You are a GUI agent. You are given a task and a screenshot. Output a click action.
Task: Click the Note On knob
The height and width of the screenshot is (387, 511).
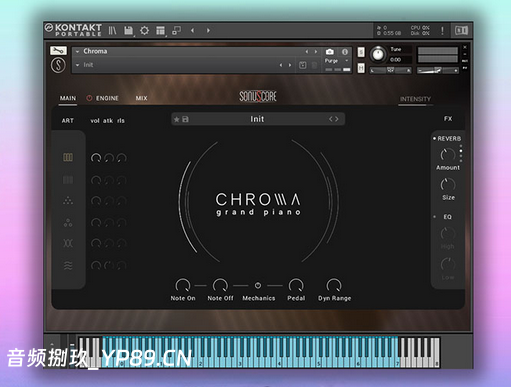click(x=183, y=286)
